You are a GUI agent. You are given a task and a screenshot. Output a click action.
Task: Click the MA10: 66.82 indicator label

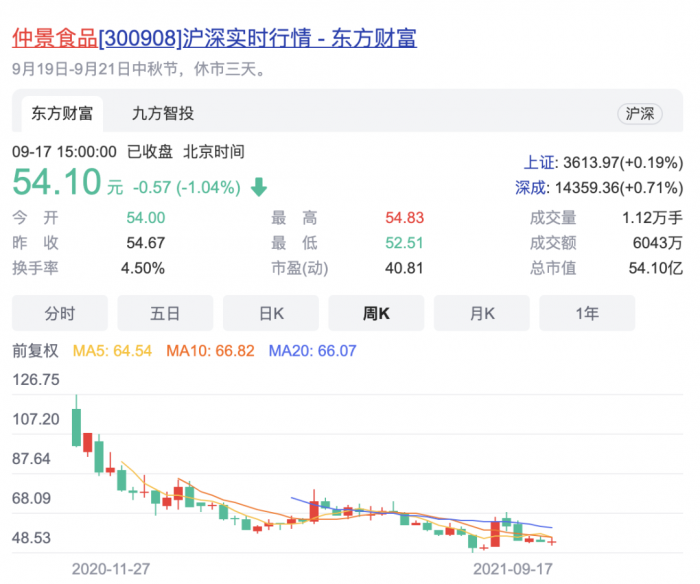point(210,351)
